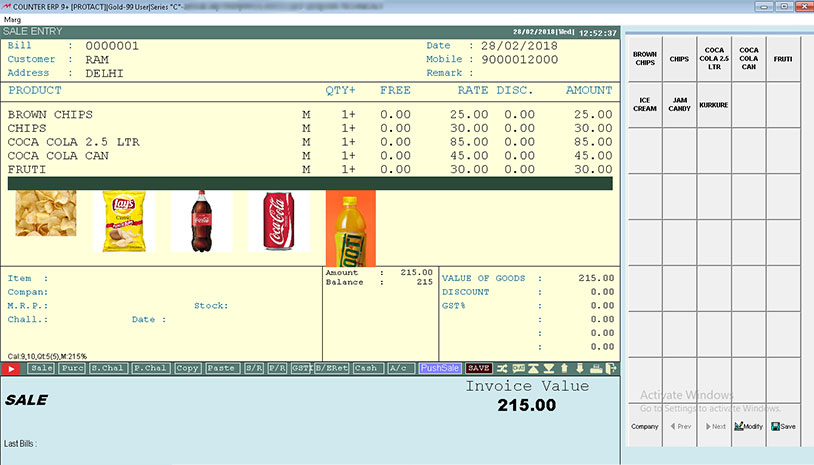Choose the Cash toolbar option

point(368,368)
